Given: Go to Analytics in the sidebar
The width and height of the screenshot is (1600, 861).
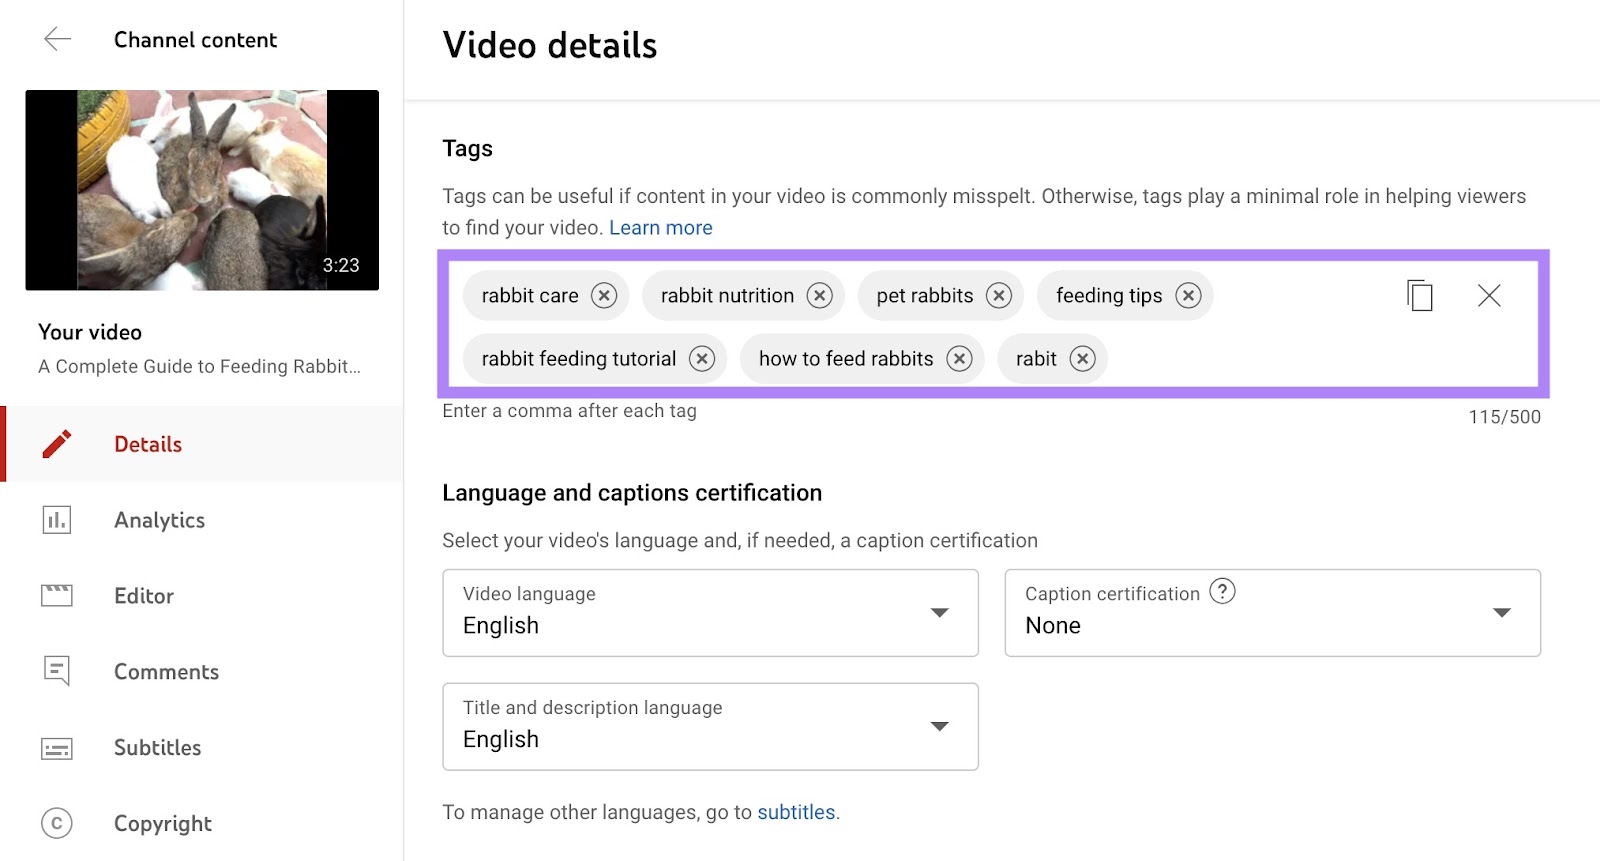Looking at the screenshot, I should [159, 520].
